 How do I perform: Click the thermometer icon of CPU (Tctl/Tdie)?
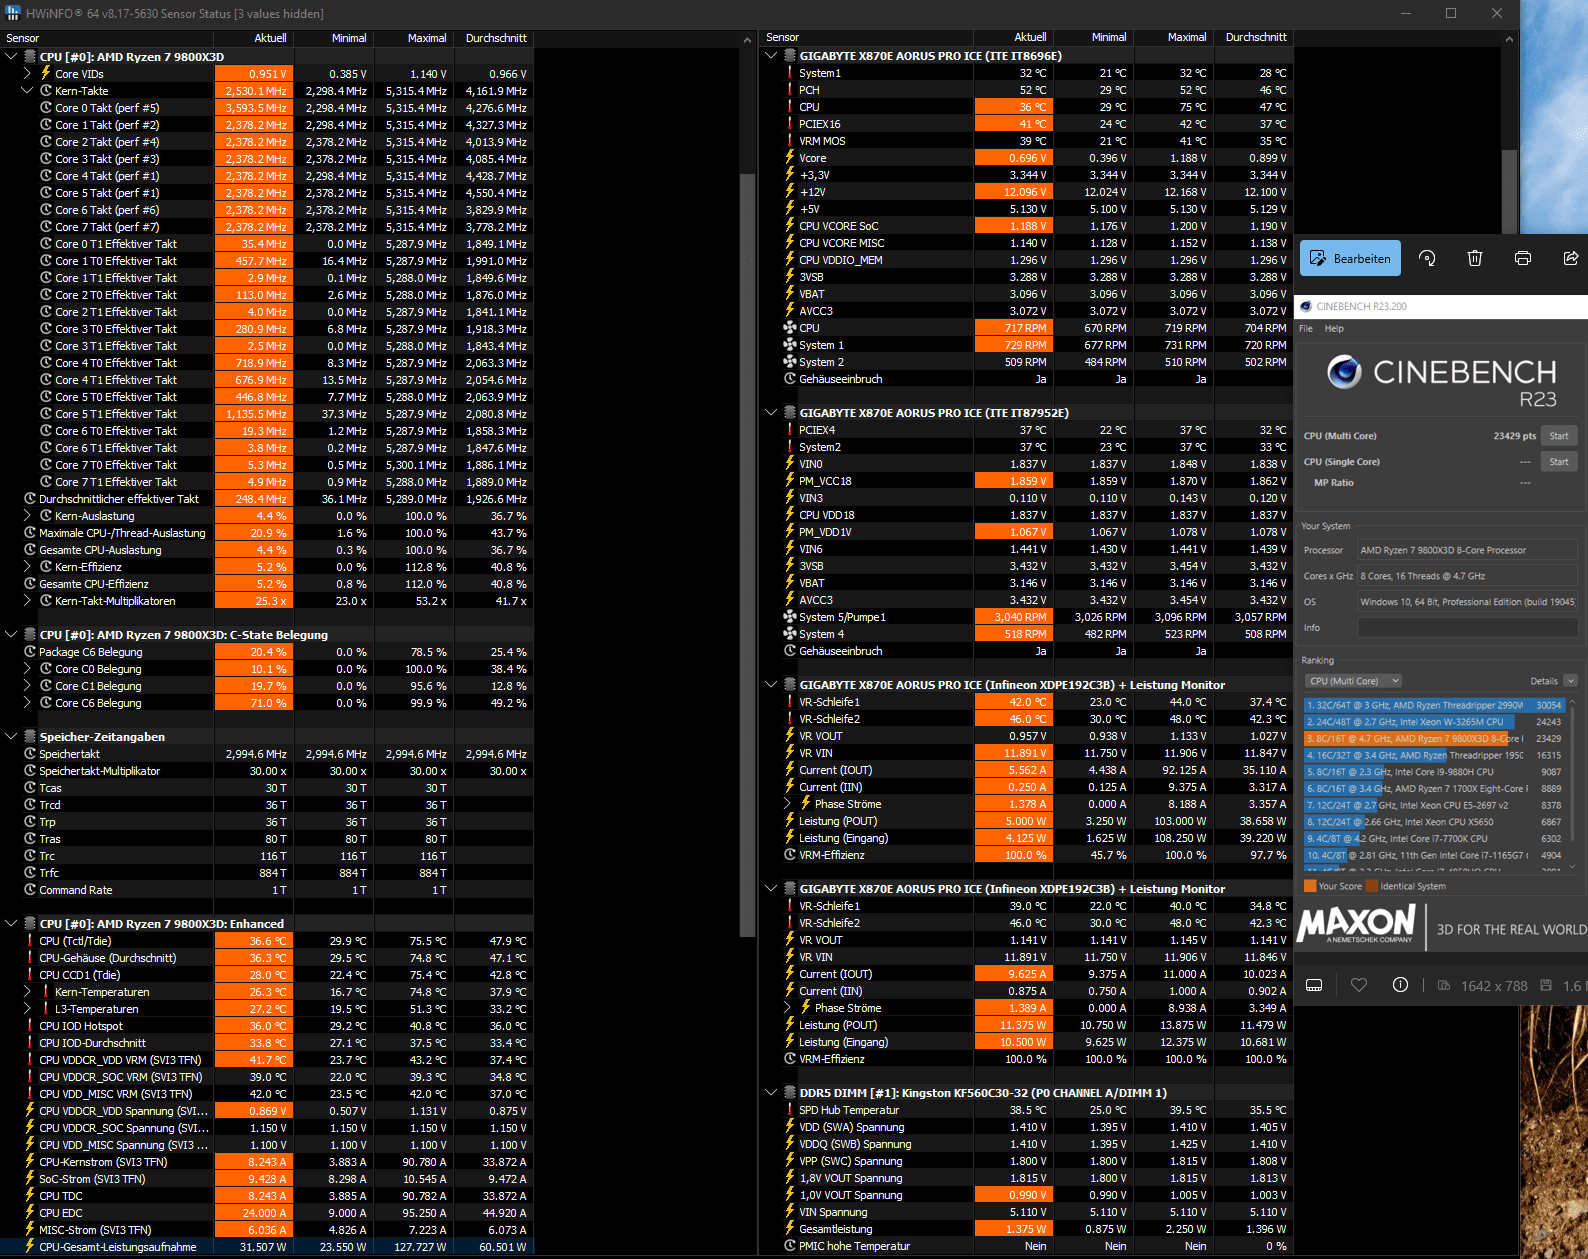click(30, 941)
